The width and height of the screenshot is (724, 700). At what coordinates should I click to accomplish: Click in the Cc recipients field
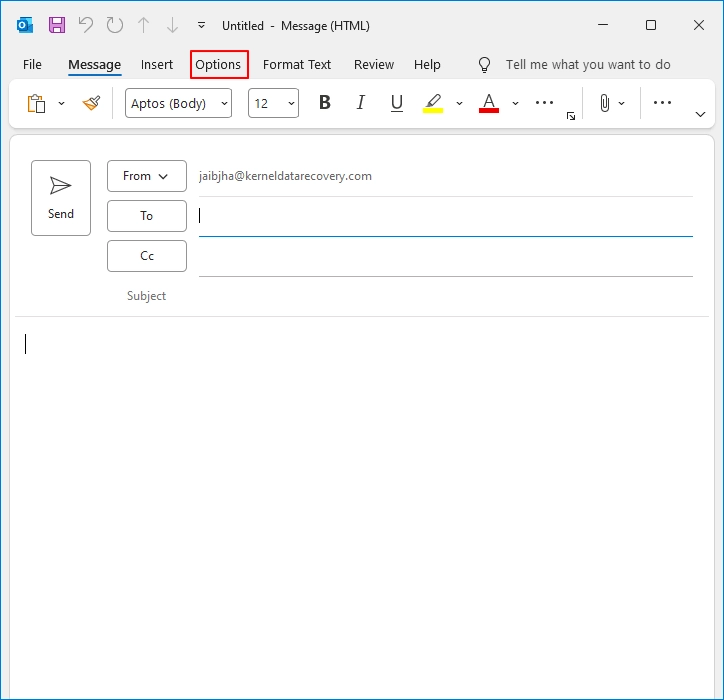tap(446, 256)
